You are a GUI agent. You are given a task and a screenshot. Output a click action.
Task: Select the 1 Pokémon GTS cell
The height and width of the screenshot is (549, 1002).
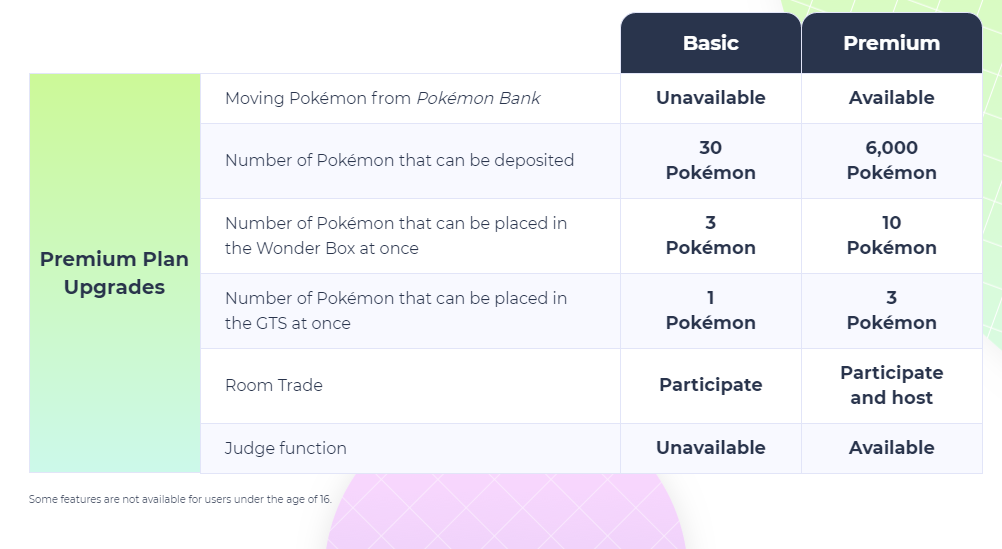[x=711, y=311]
